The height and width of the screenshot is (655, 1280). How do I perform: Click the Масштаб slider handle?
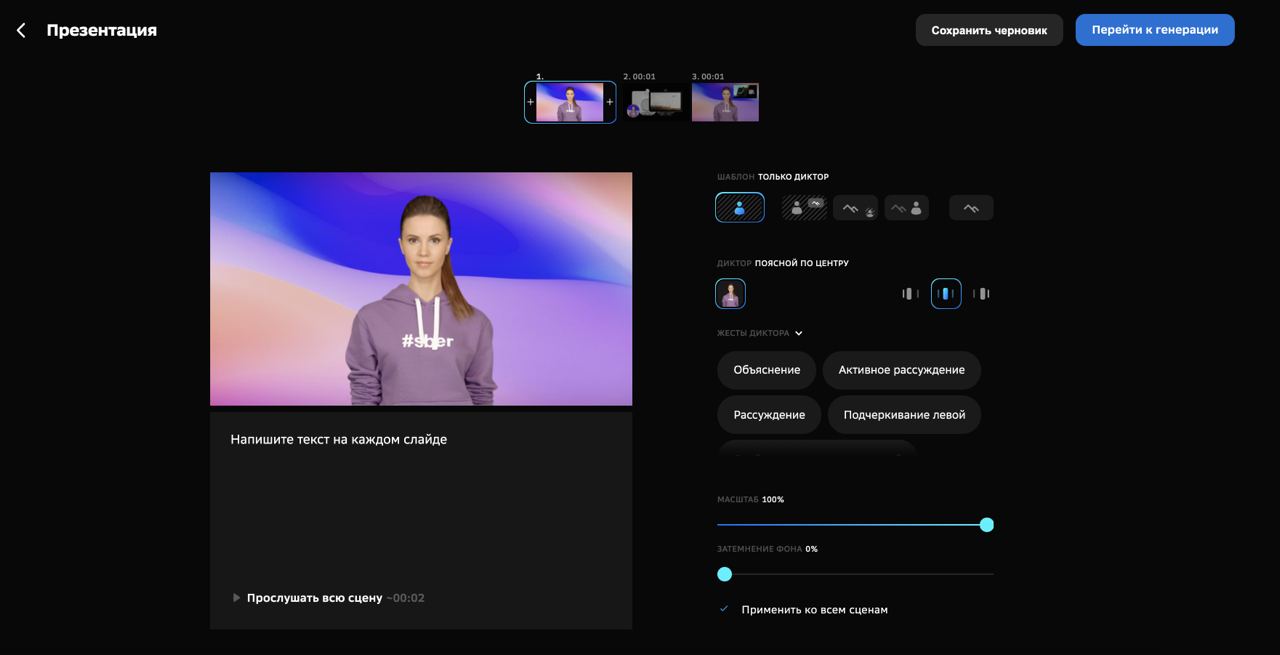(x=987, y=525)
